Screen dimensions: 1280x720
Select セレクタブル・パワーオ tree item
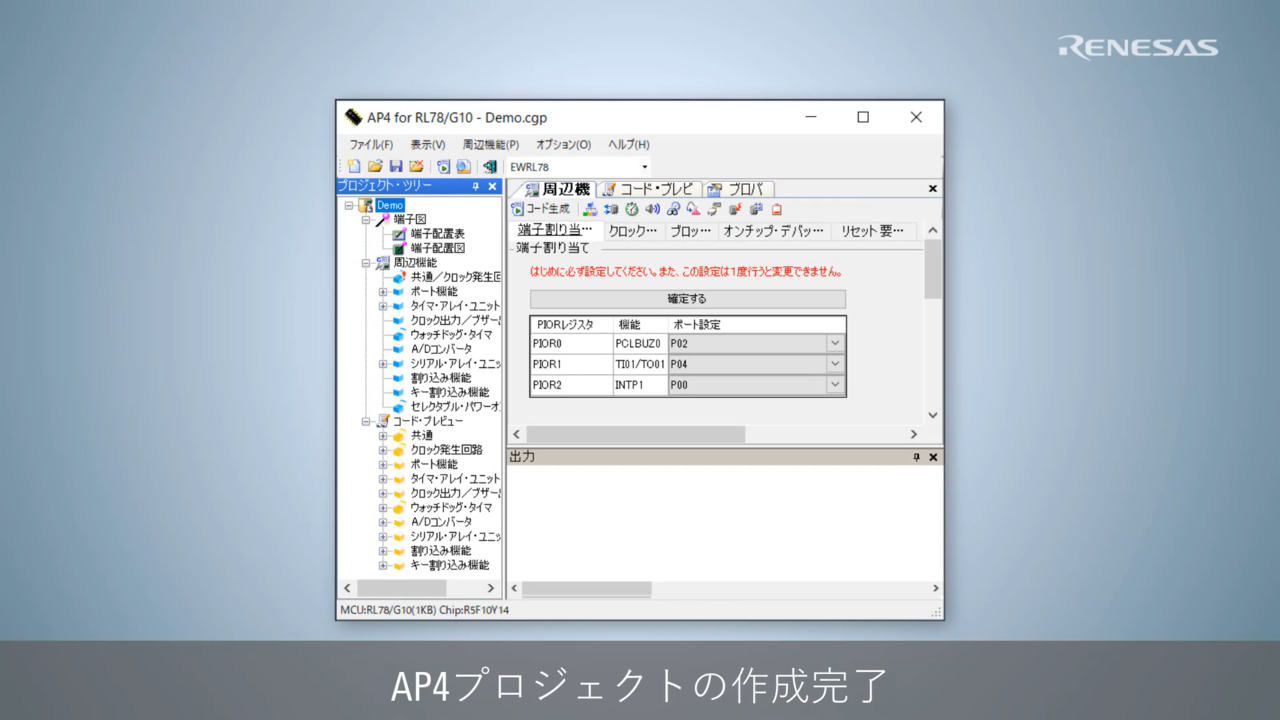click(x=456, y=407)
